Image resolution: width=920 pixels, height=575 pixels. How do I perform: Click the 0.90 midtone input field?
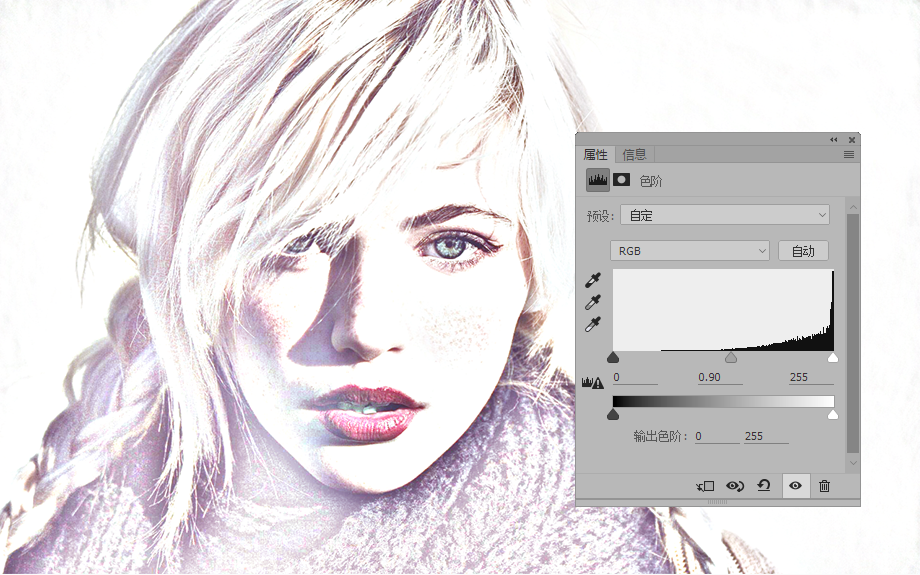tap(720, 377)
